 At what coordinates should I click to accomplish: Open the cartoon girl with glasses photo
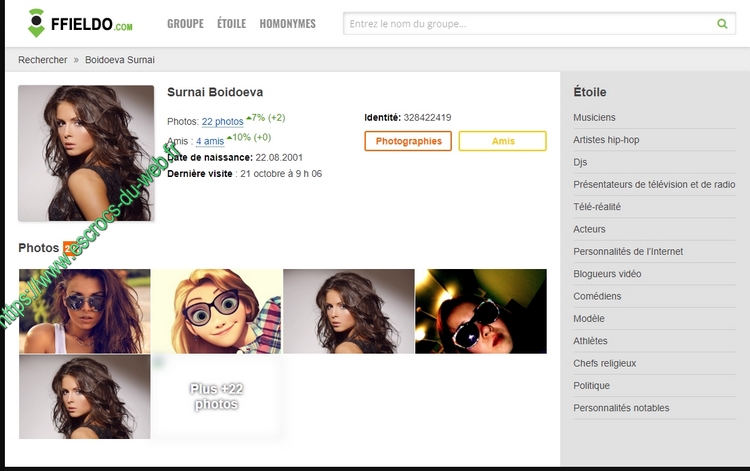(216, 311)
